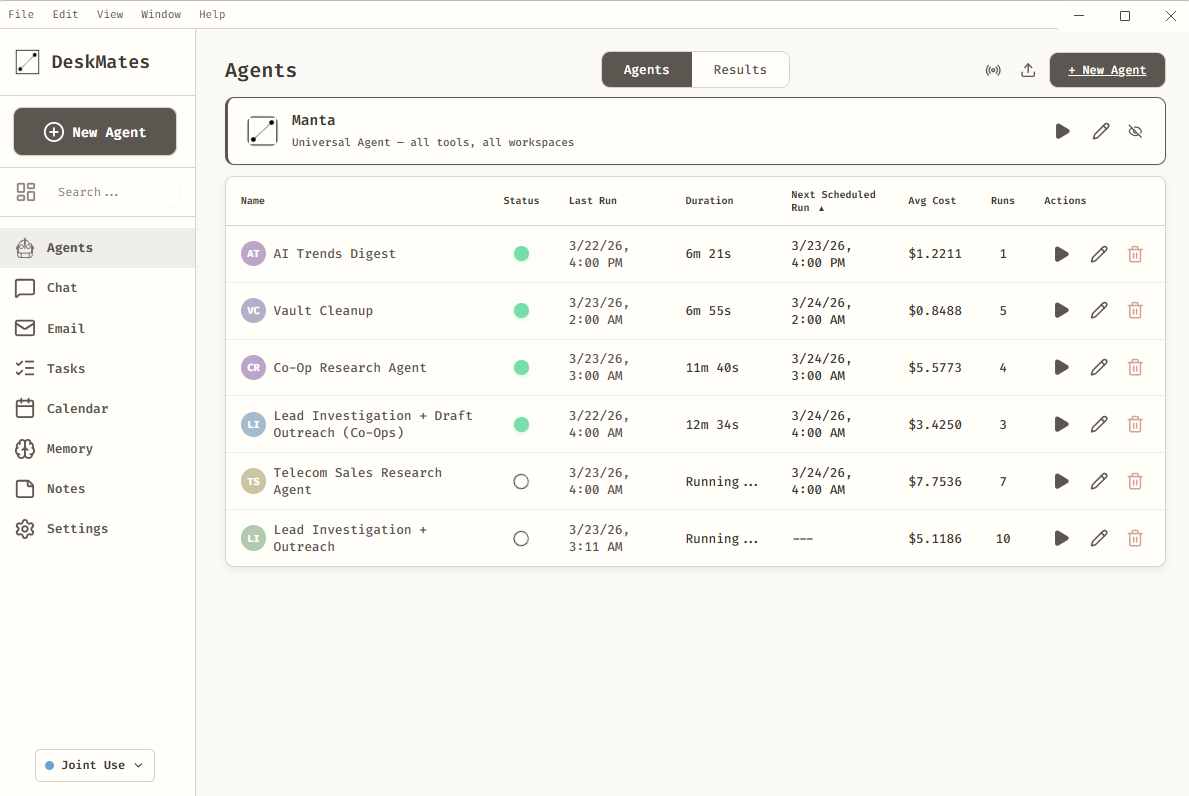Delete Lead Investigation + Outreach agent
Image resolution: width=1189 pixels, height=796 pixels.
(1135, 538)
